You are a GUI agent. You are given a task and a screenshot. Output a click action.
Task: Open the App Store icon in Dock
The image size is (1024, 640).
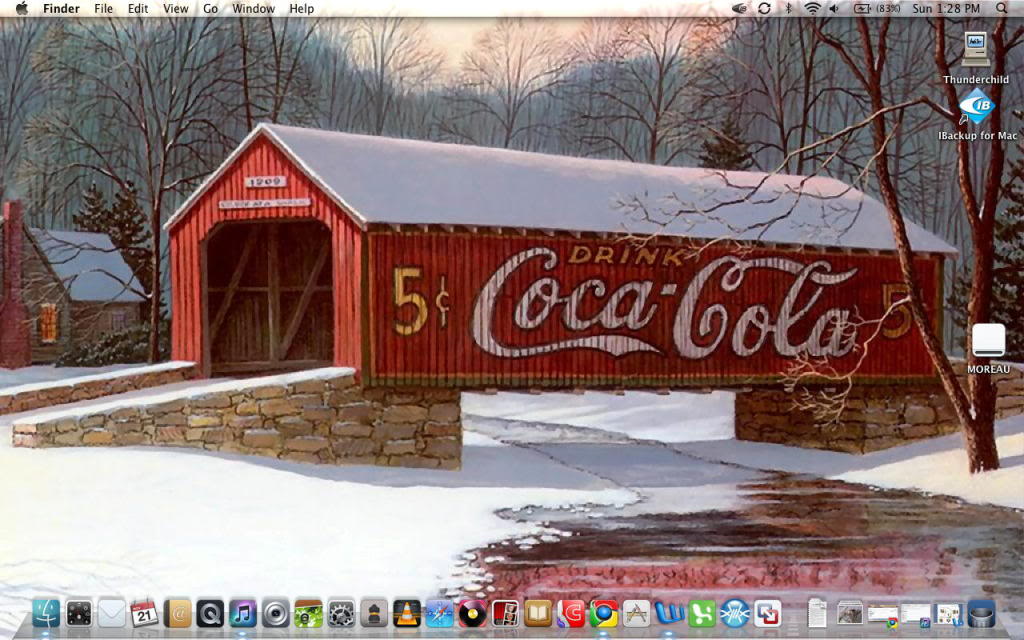(636, 614)
